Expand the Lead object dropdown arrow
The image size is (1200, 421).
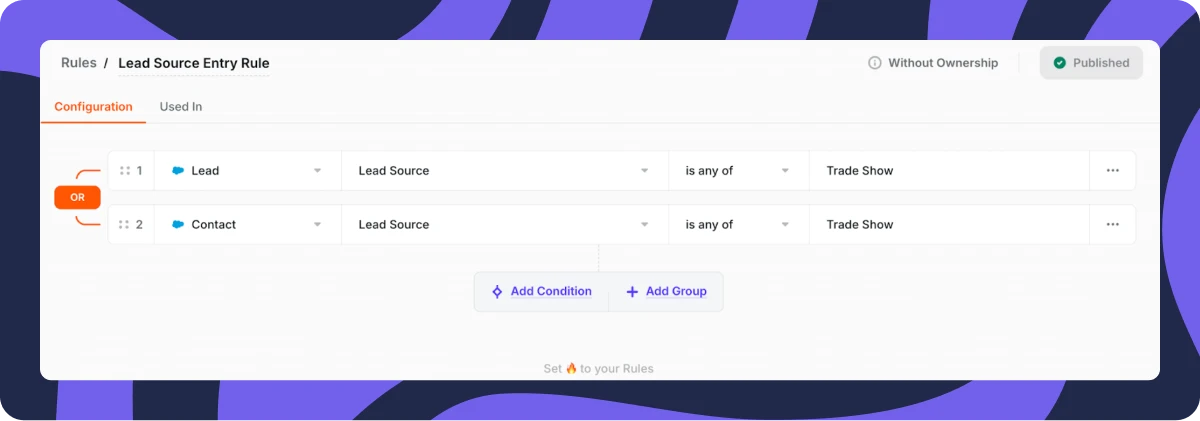coord(317,171)
